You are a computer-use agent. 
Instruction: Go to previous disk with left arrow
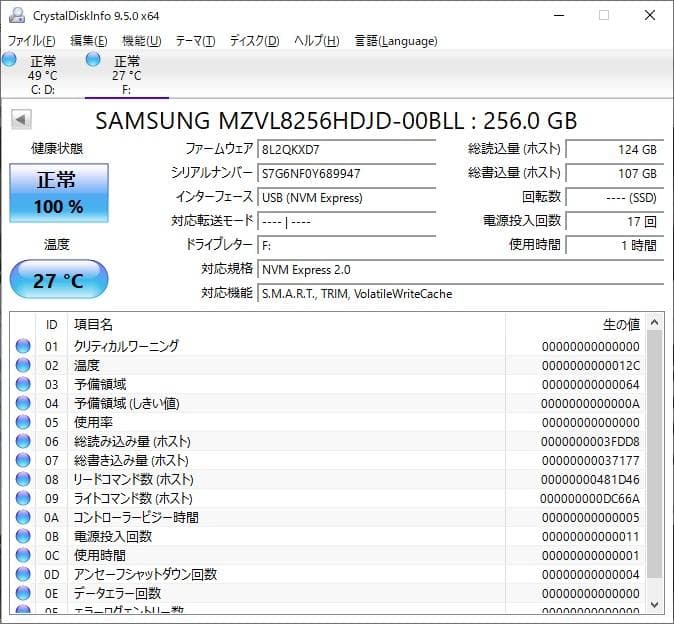click(21, 119)
